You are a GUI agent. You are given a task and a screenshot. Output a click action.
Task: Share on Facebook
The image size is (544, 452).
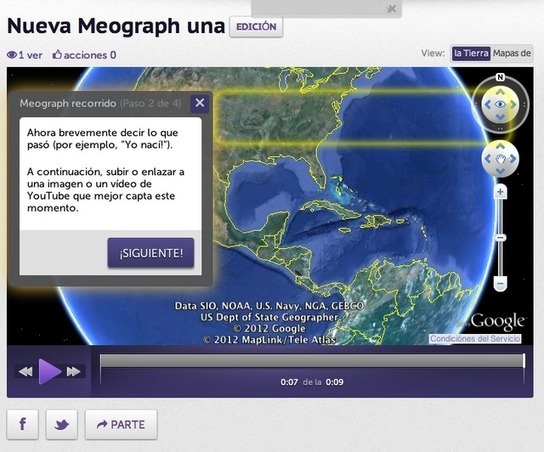(23, 424)
